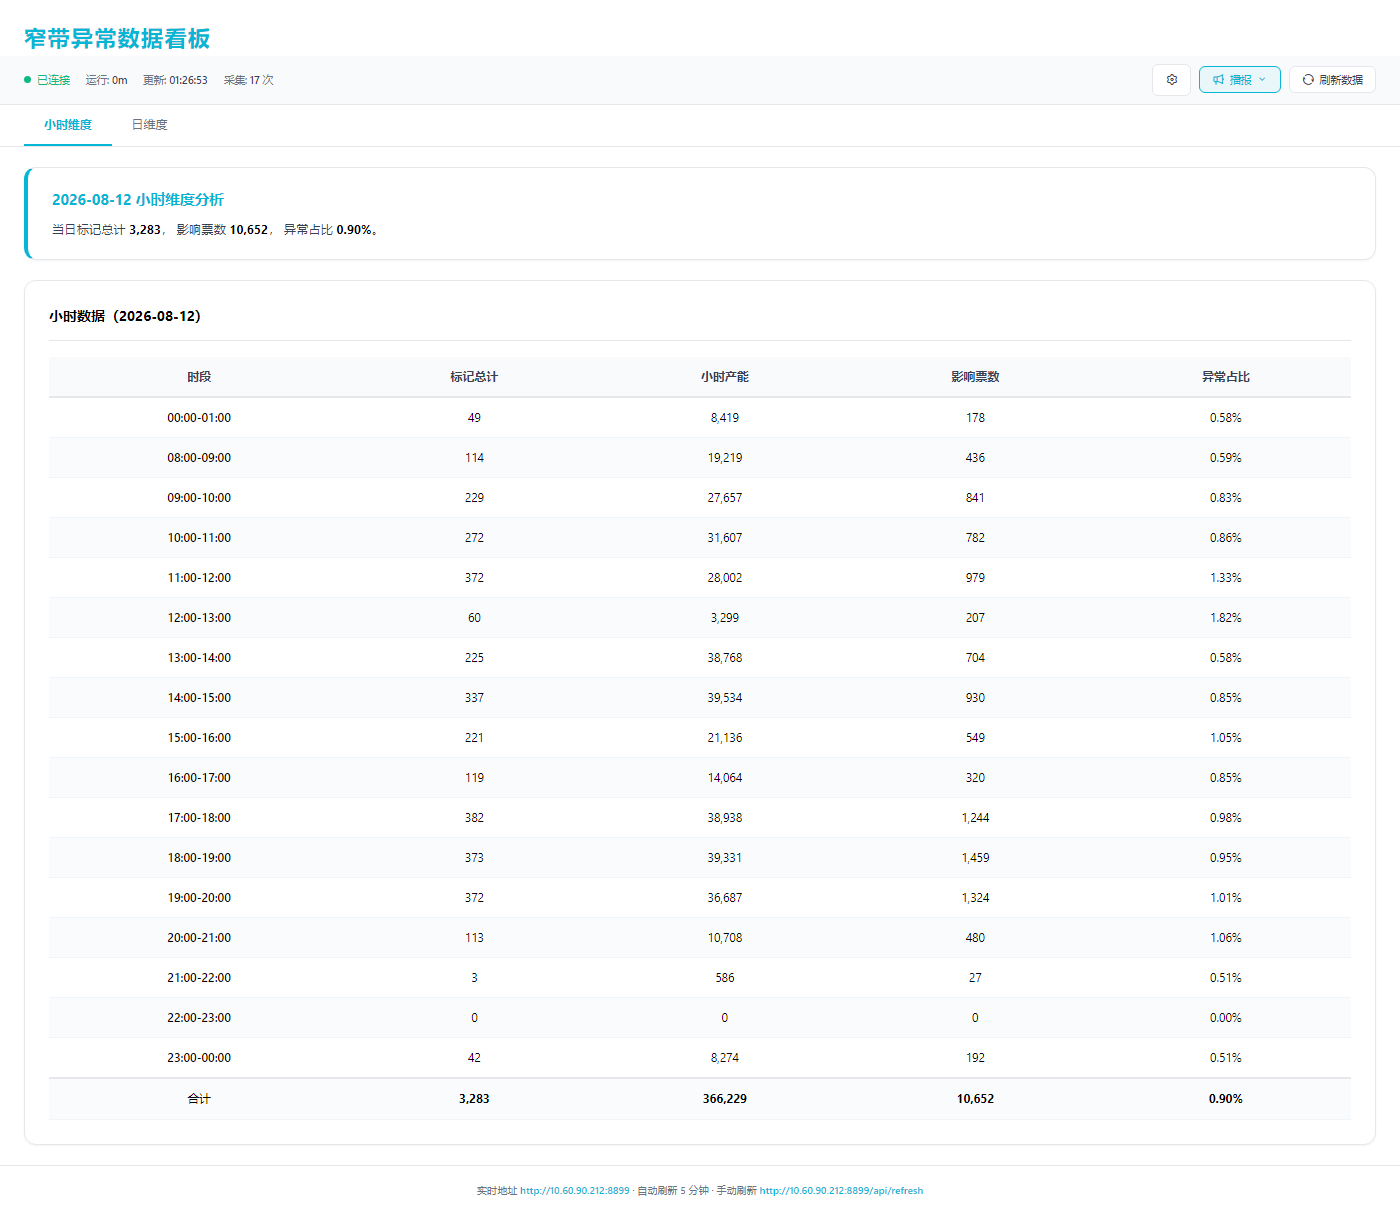
Task: Select the 19:00-20:00 time slot cell
Action: [199, 898]
